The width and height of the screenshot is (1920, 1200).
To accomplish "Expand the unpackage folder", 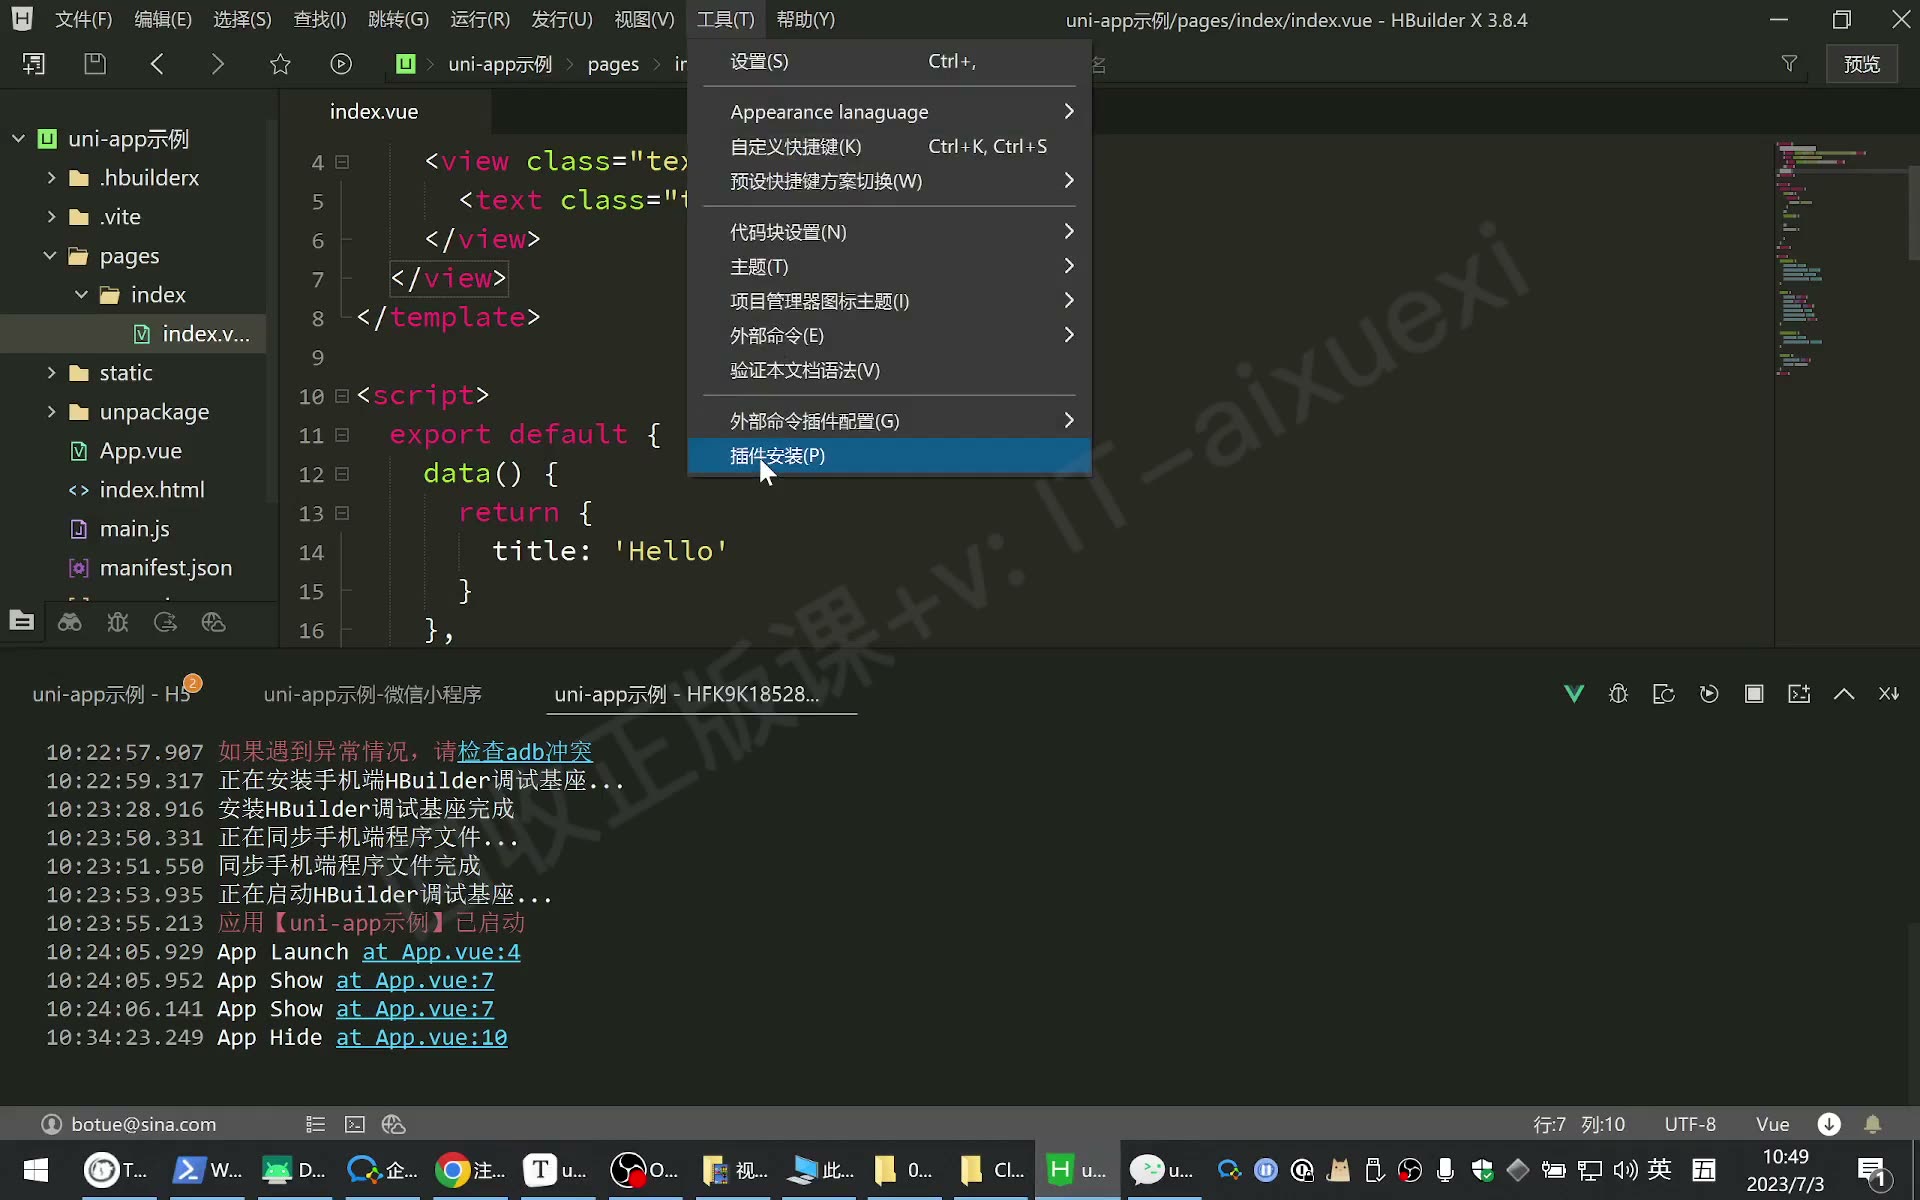I will coord(51,412).
